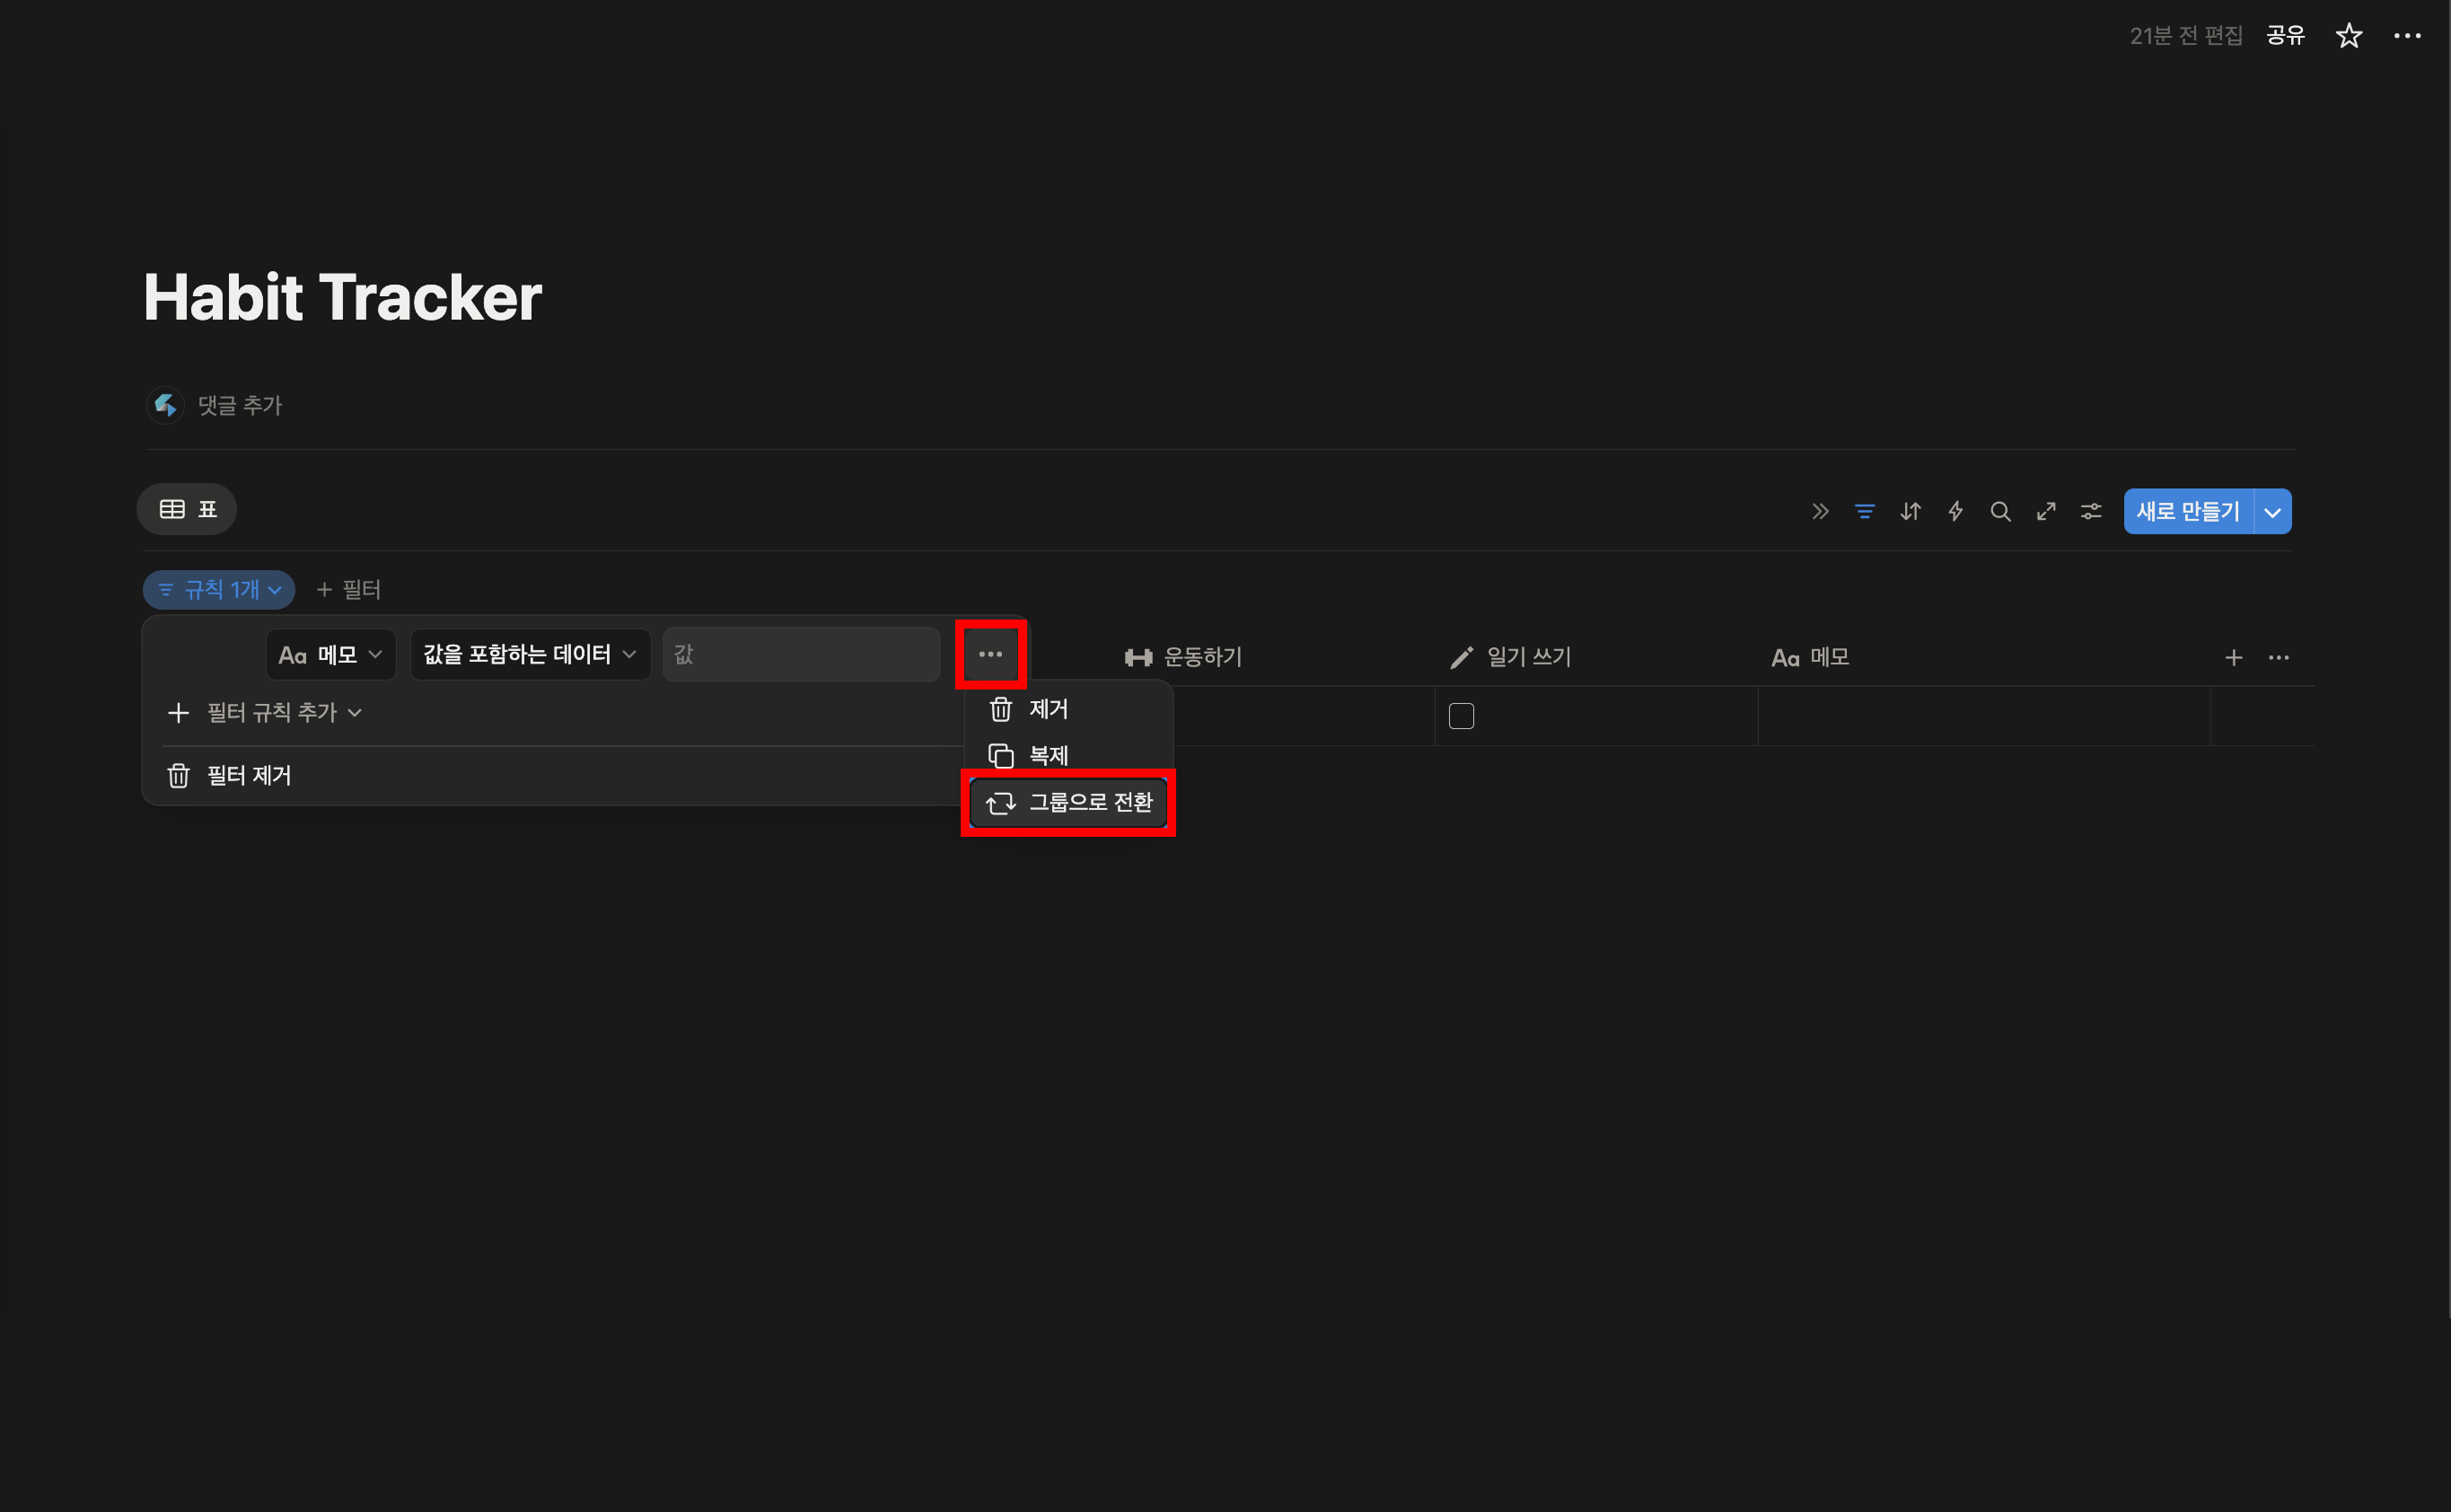Click the lightning bolt automation icon
The height and width of the screenshot is (1512, 2451).
[x=1955, y=511]
